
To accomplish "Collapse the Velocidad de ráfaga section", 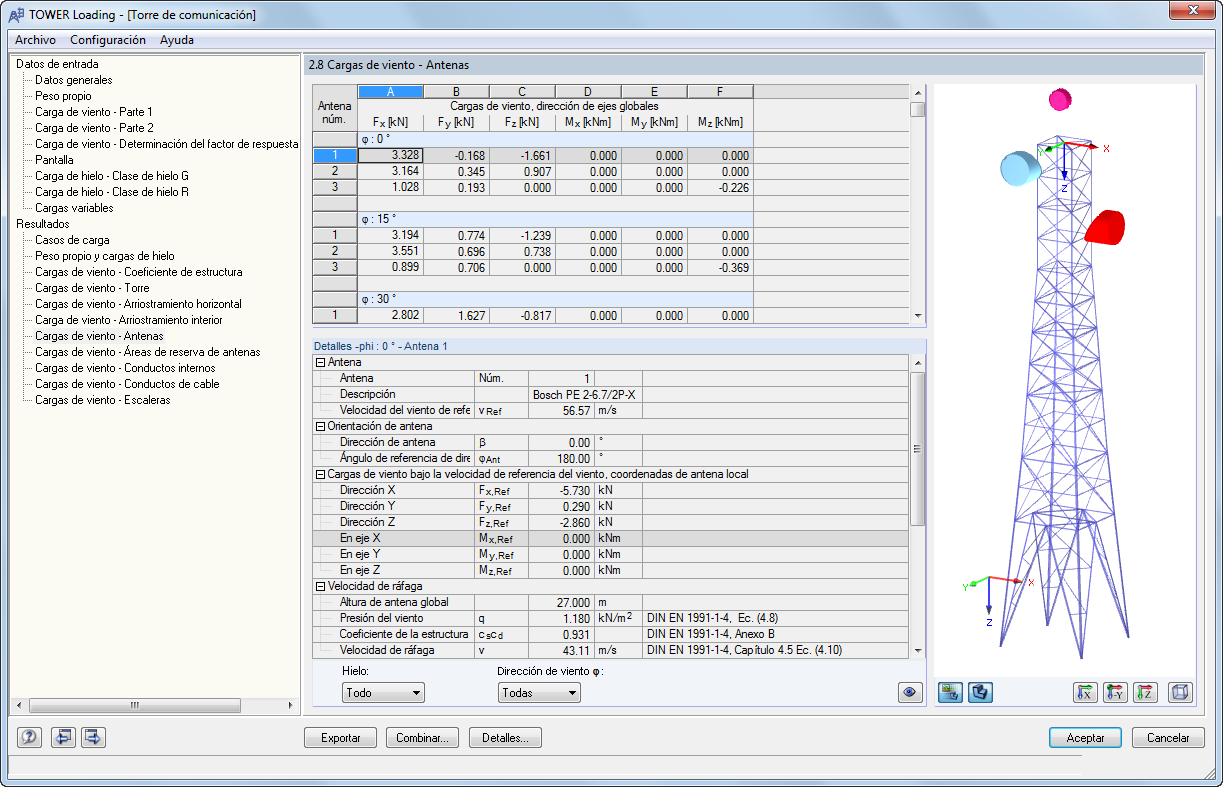I will [320, 586].
